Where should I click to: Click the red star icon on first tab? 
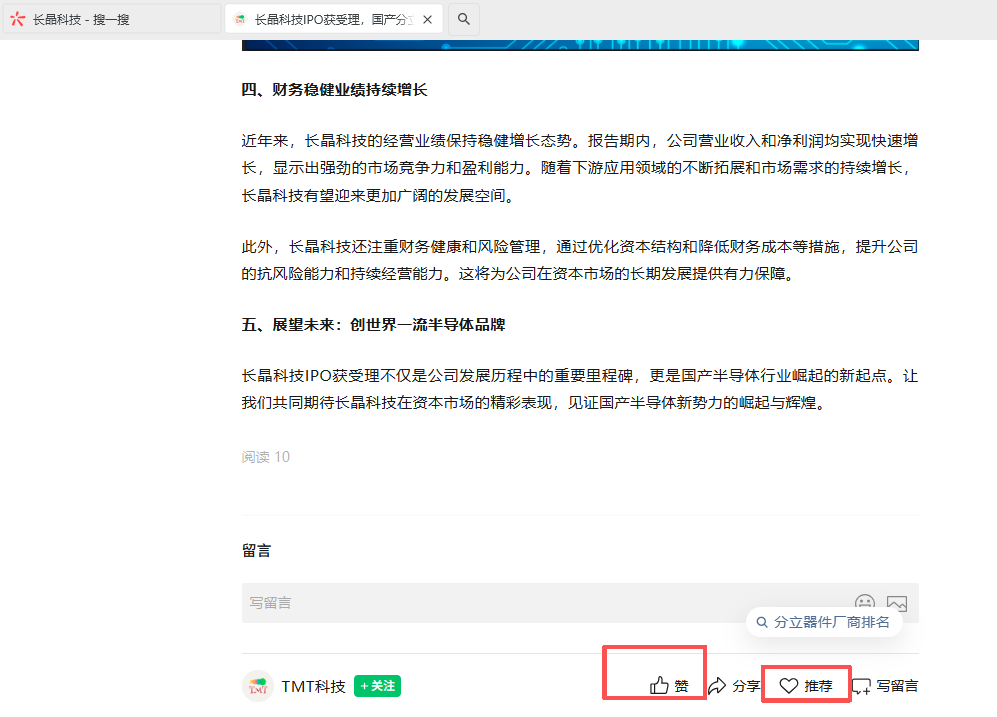pyautogui.click(x=18, y=20)
